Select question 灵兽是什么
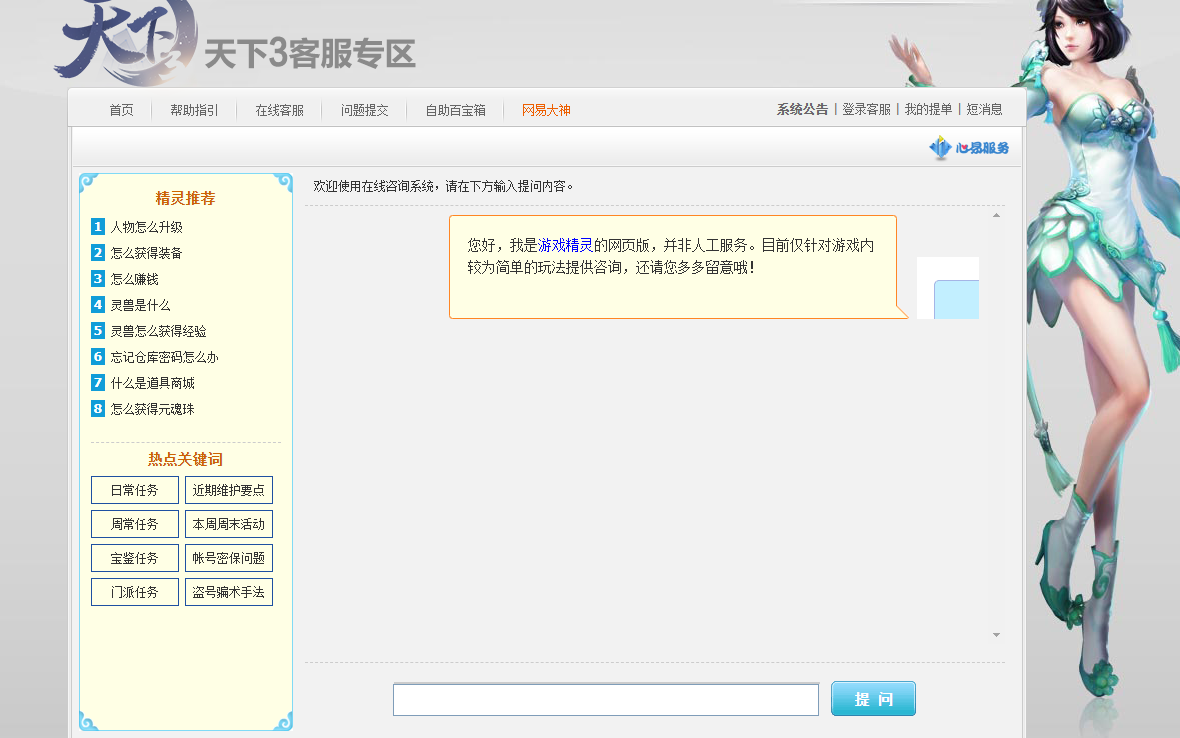This screenshot has width=1180, height=738. click(x=141, y=305)
